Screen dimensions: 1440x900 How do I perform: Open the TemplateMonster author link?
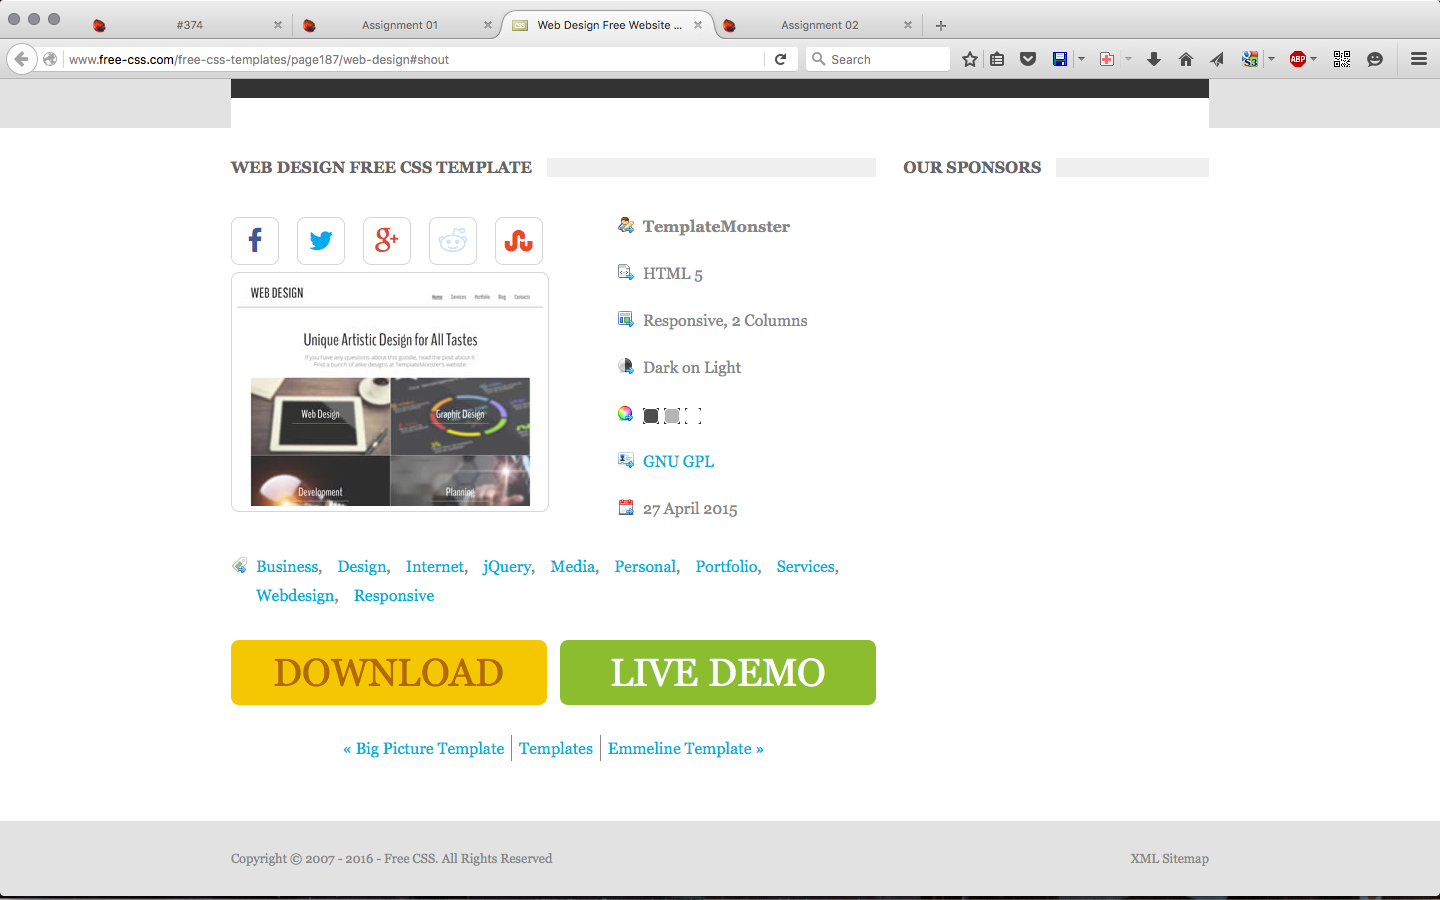pos(716,226)
